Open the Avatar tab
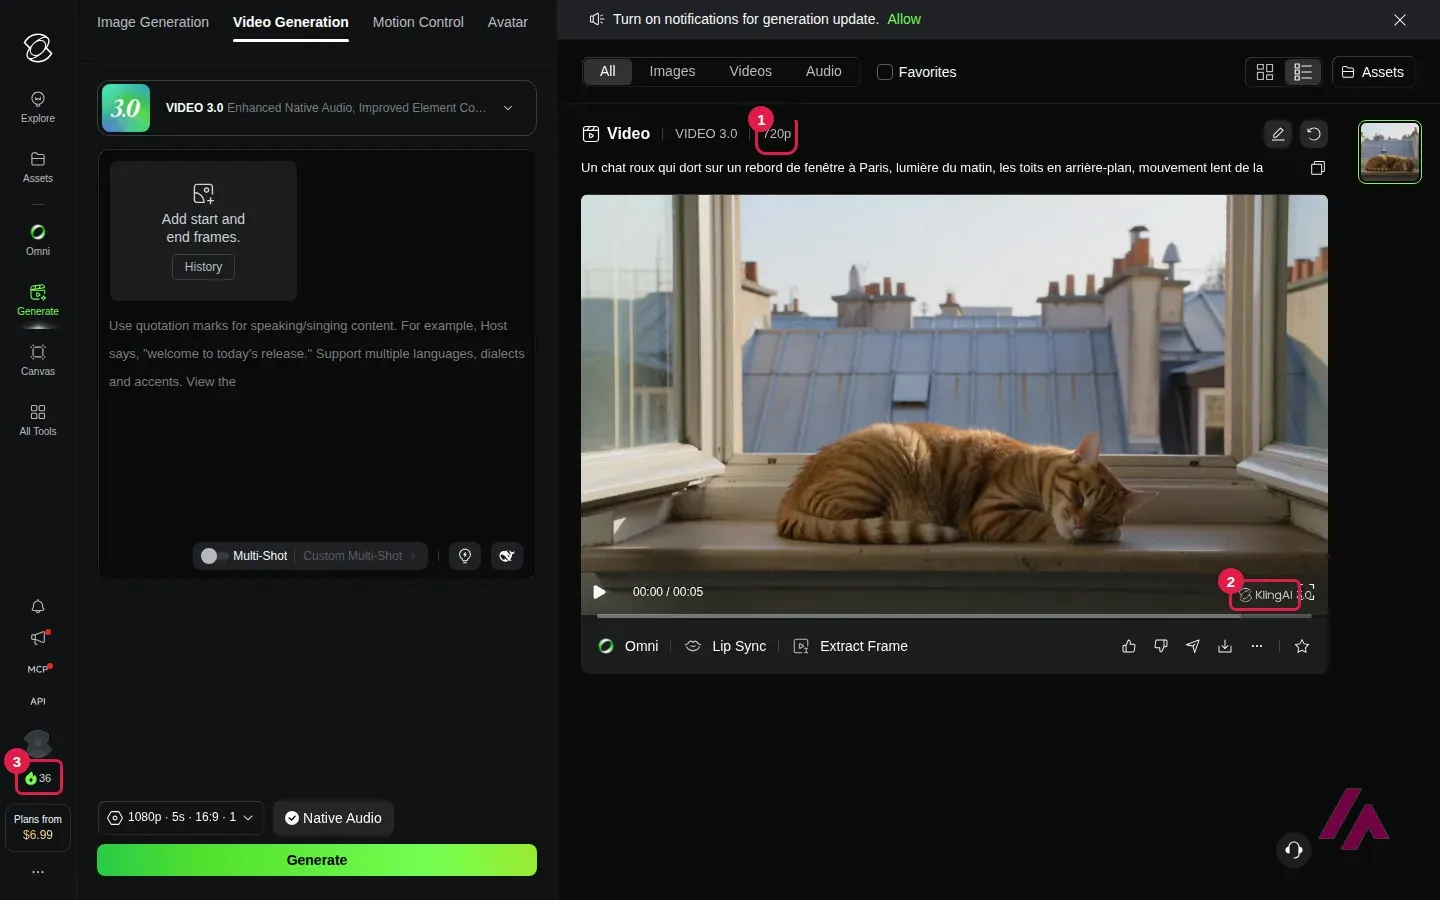The image size is (1440, 900). pyautogui.click(x=508, y=22)
